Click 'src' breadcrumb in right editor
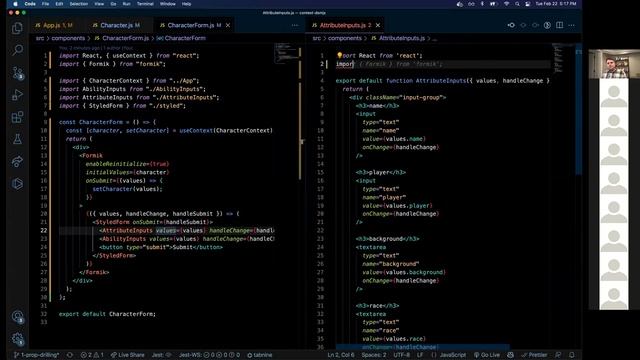Screen dimensions: 640x360 317,38
